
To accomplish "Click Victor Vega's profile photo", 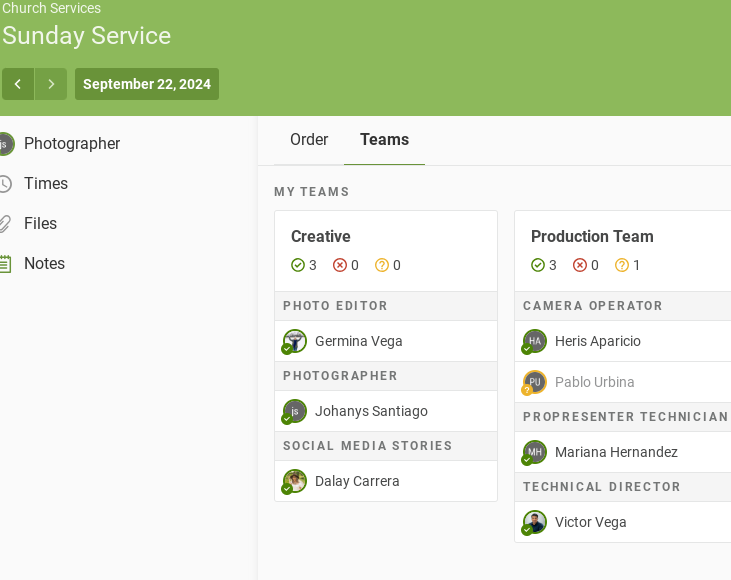I will point(535,522).
